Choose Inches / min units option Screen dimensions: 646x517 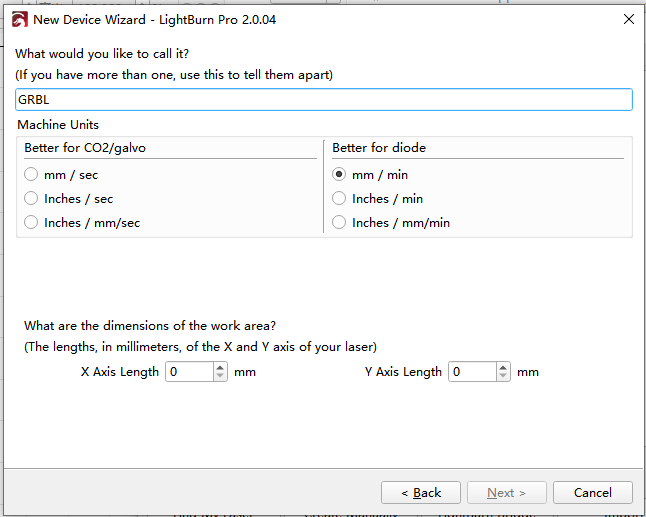pos(339,199)
